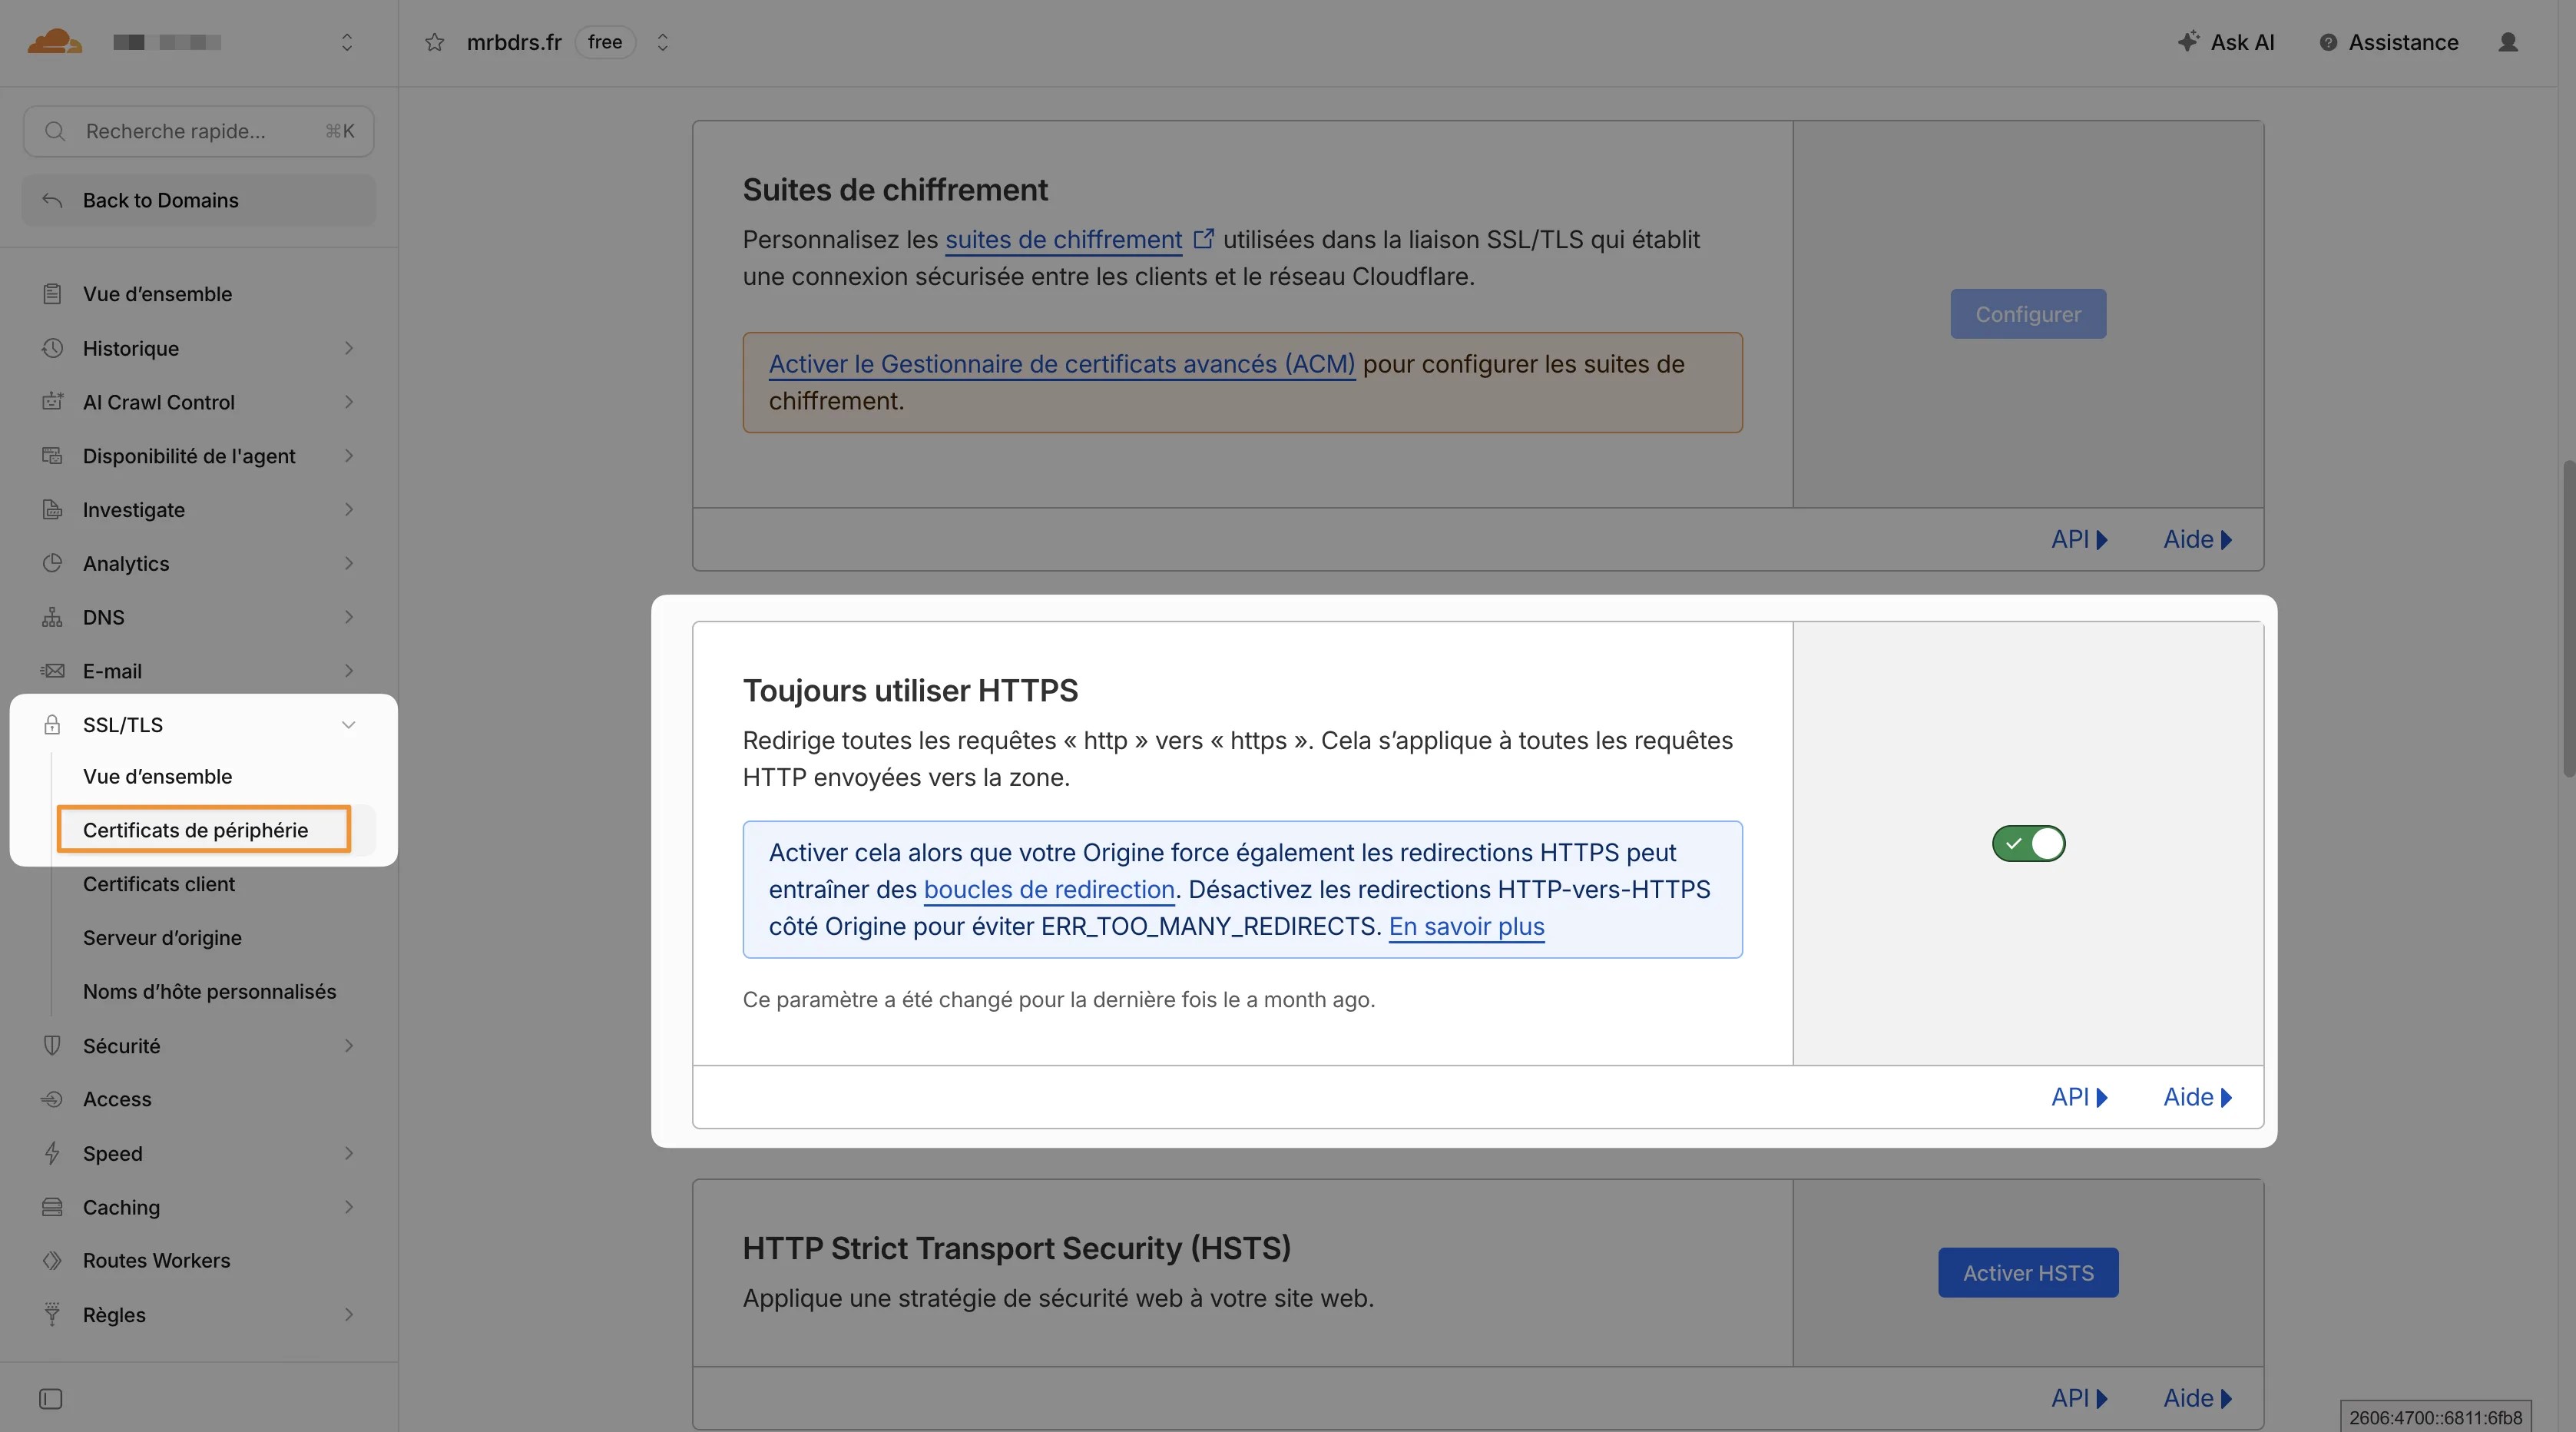Open API link in Suites de chiffrement card

point(2078,539)
